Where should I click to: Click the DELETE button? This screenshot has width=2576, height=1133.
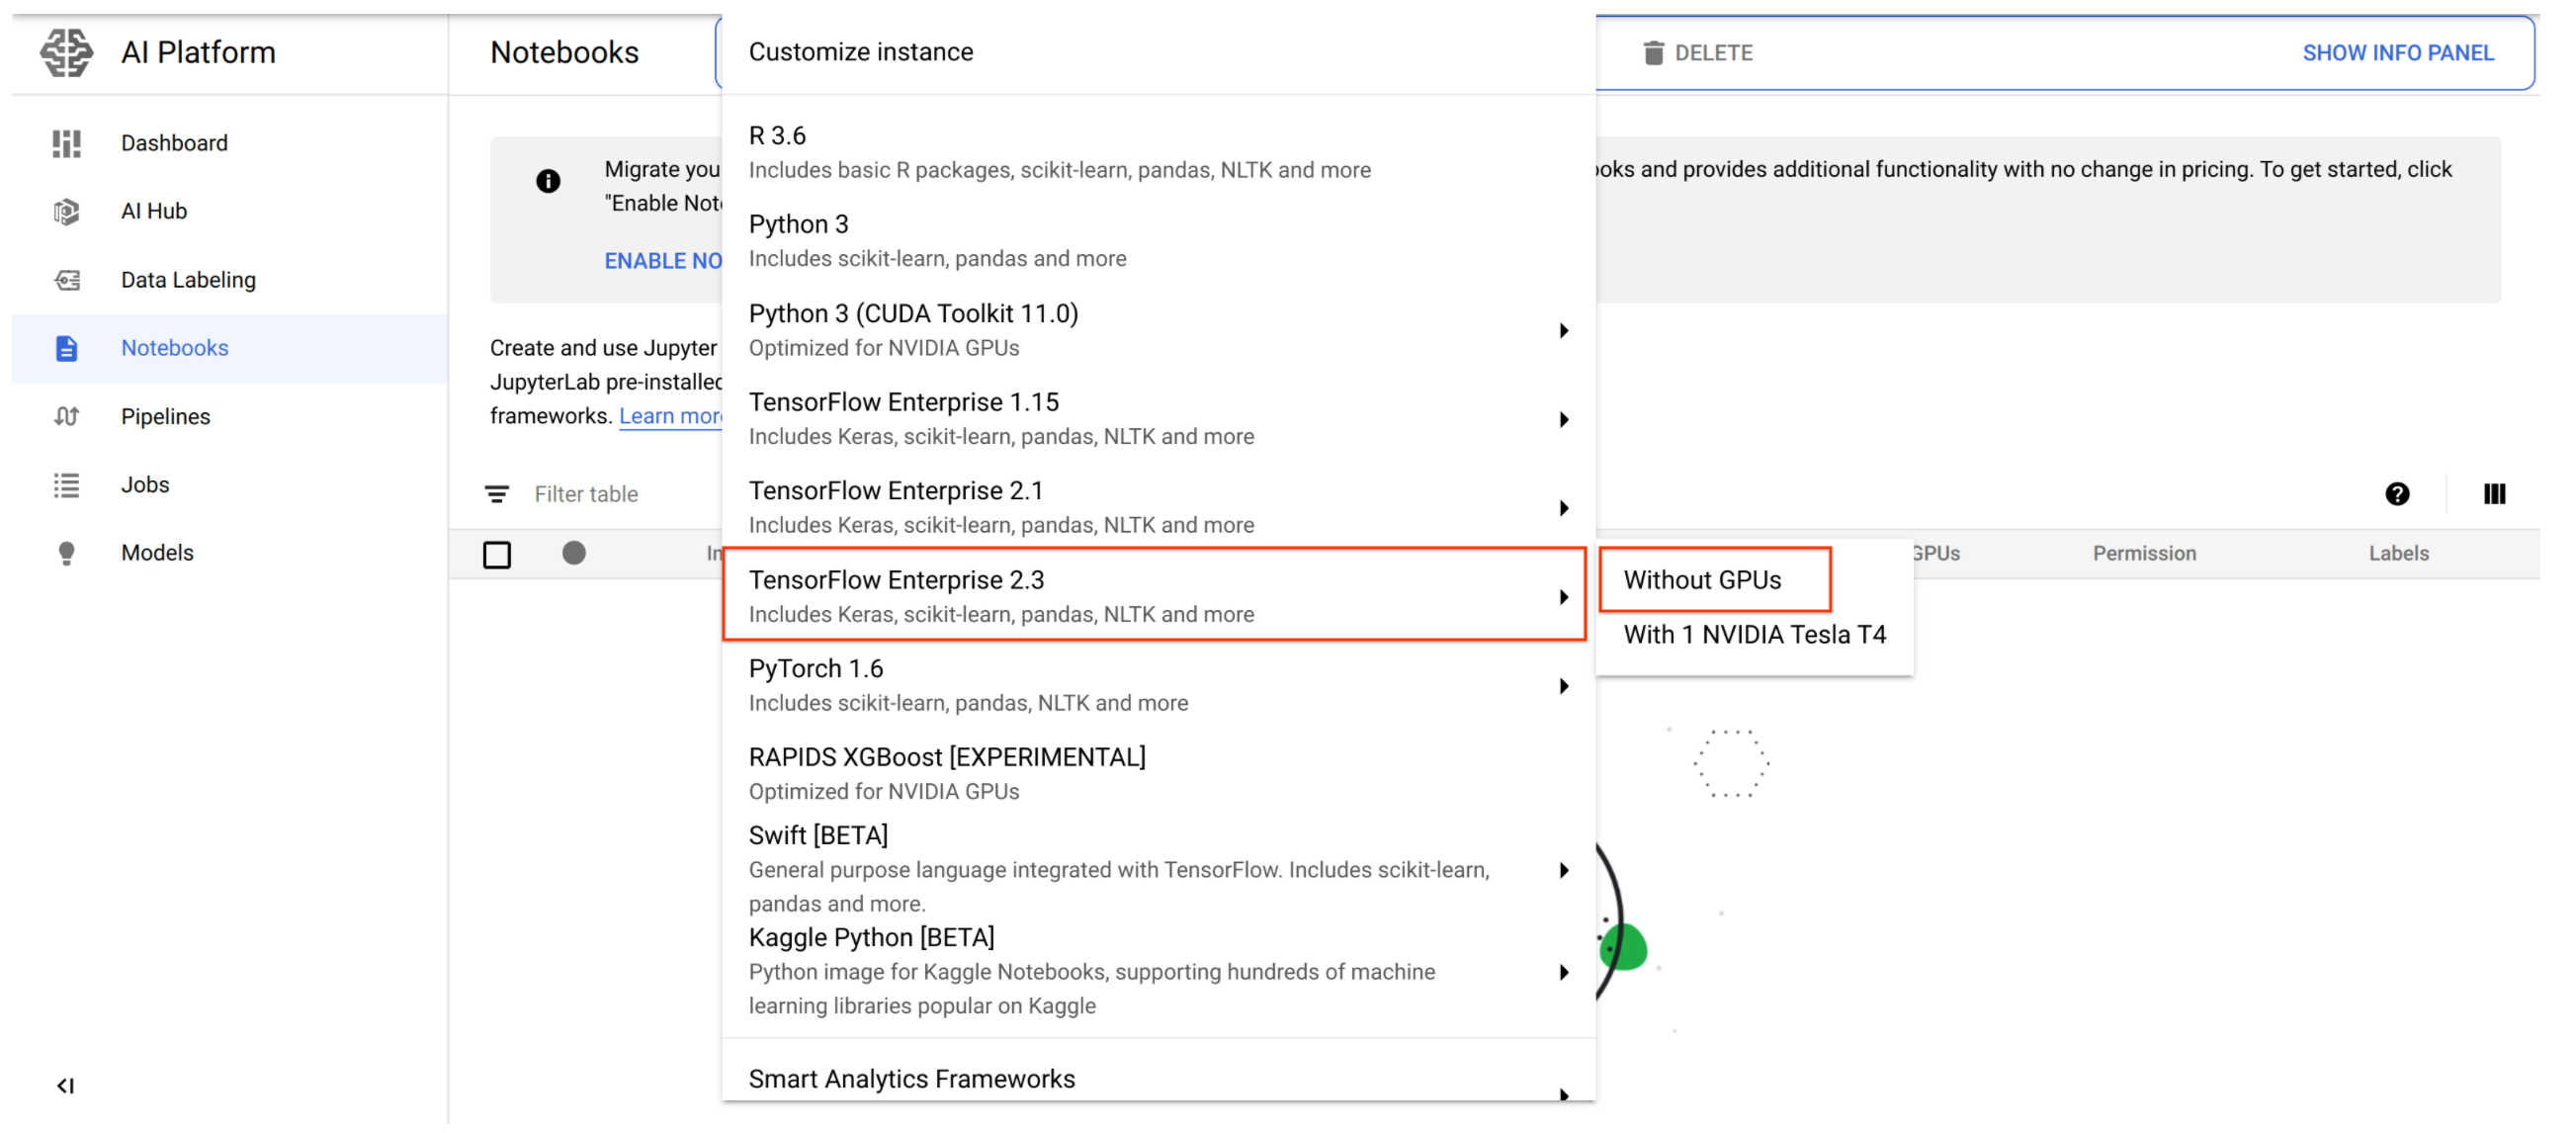pos(1698,53)
